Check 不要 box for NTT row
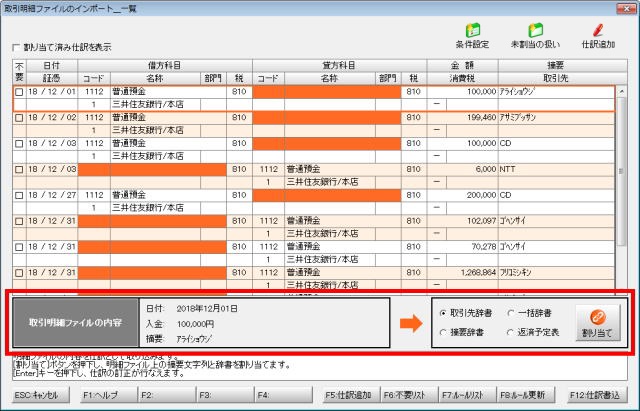Image resolution: width=640 pixels, height=411 pixels. coord(19,169)
